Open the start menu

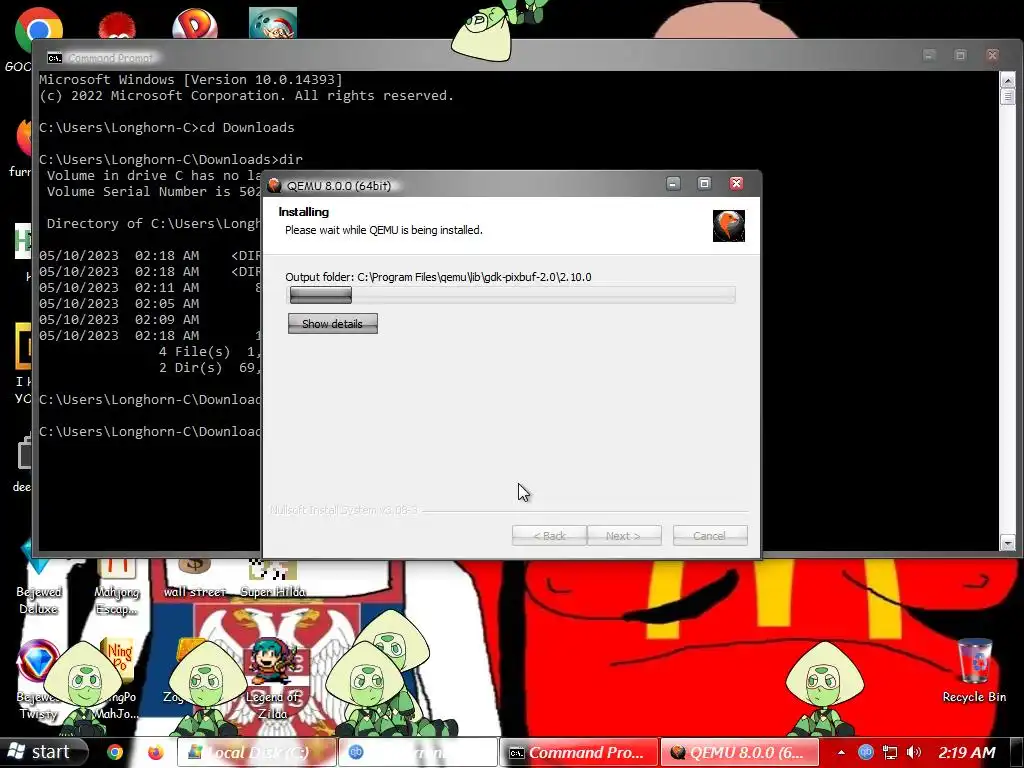[x=43, y=752]
